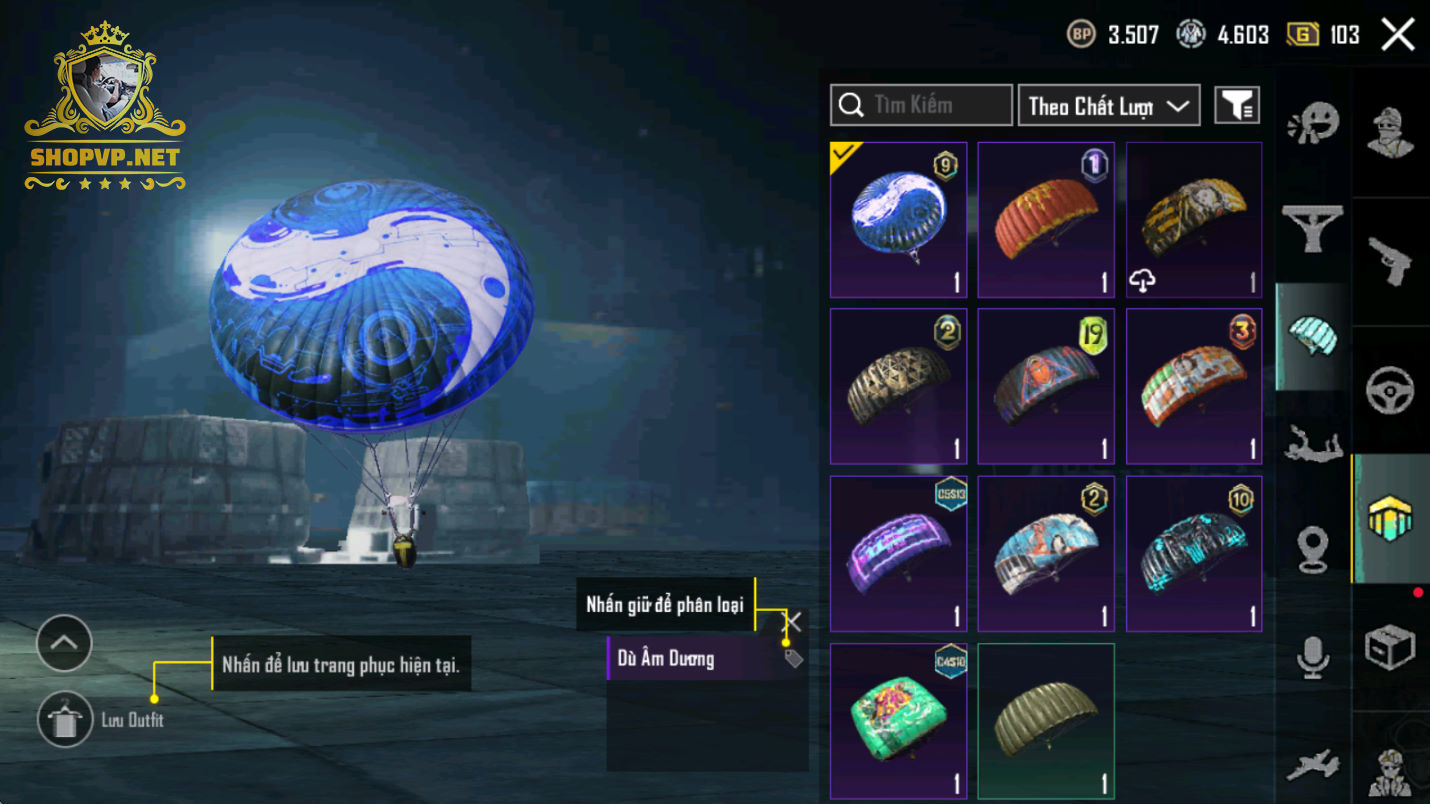The width and height of the screenshot is (1430, 804).
Task: Select the character avatar icon at top
Action: (1391, 133)
